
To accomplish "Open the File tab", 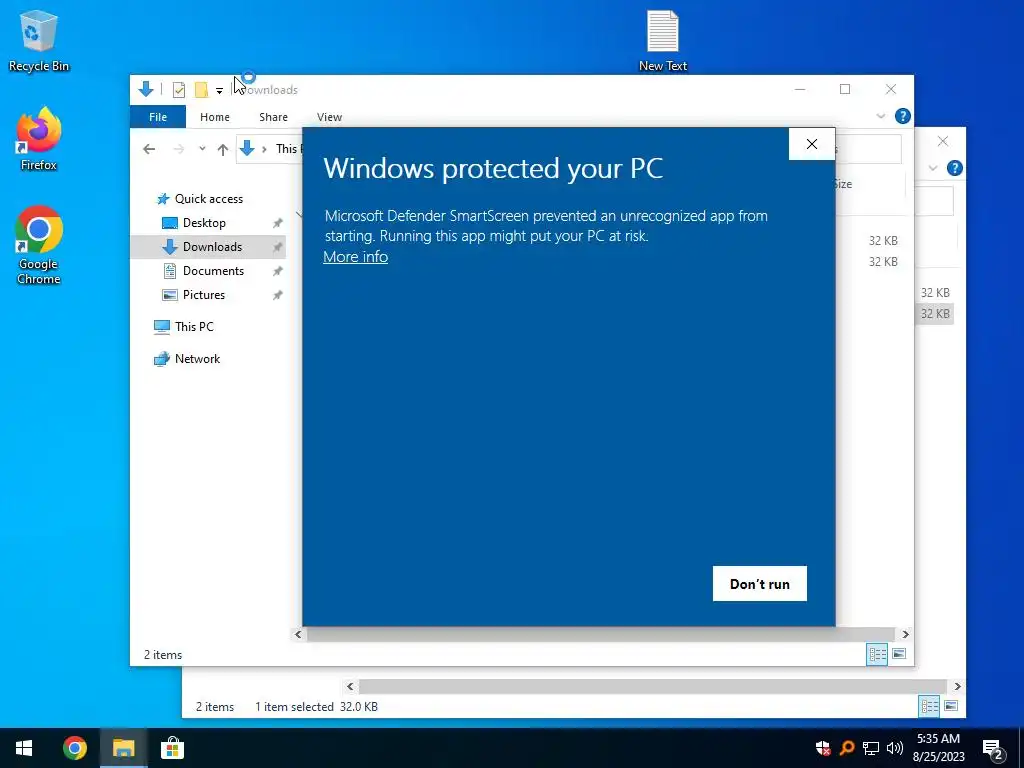I will [158, 117].
